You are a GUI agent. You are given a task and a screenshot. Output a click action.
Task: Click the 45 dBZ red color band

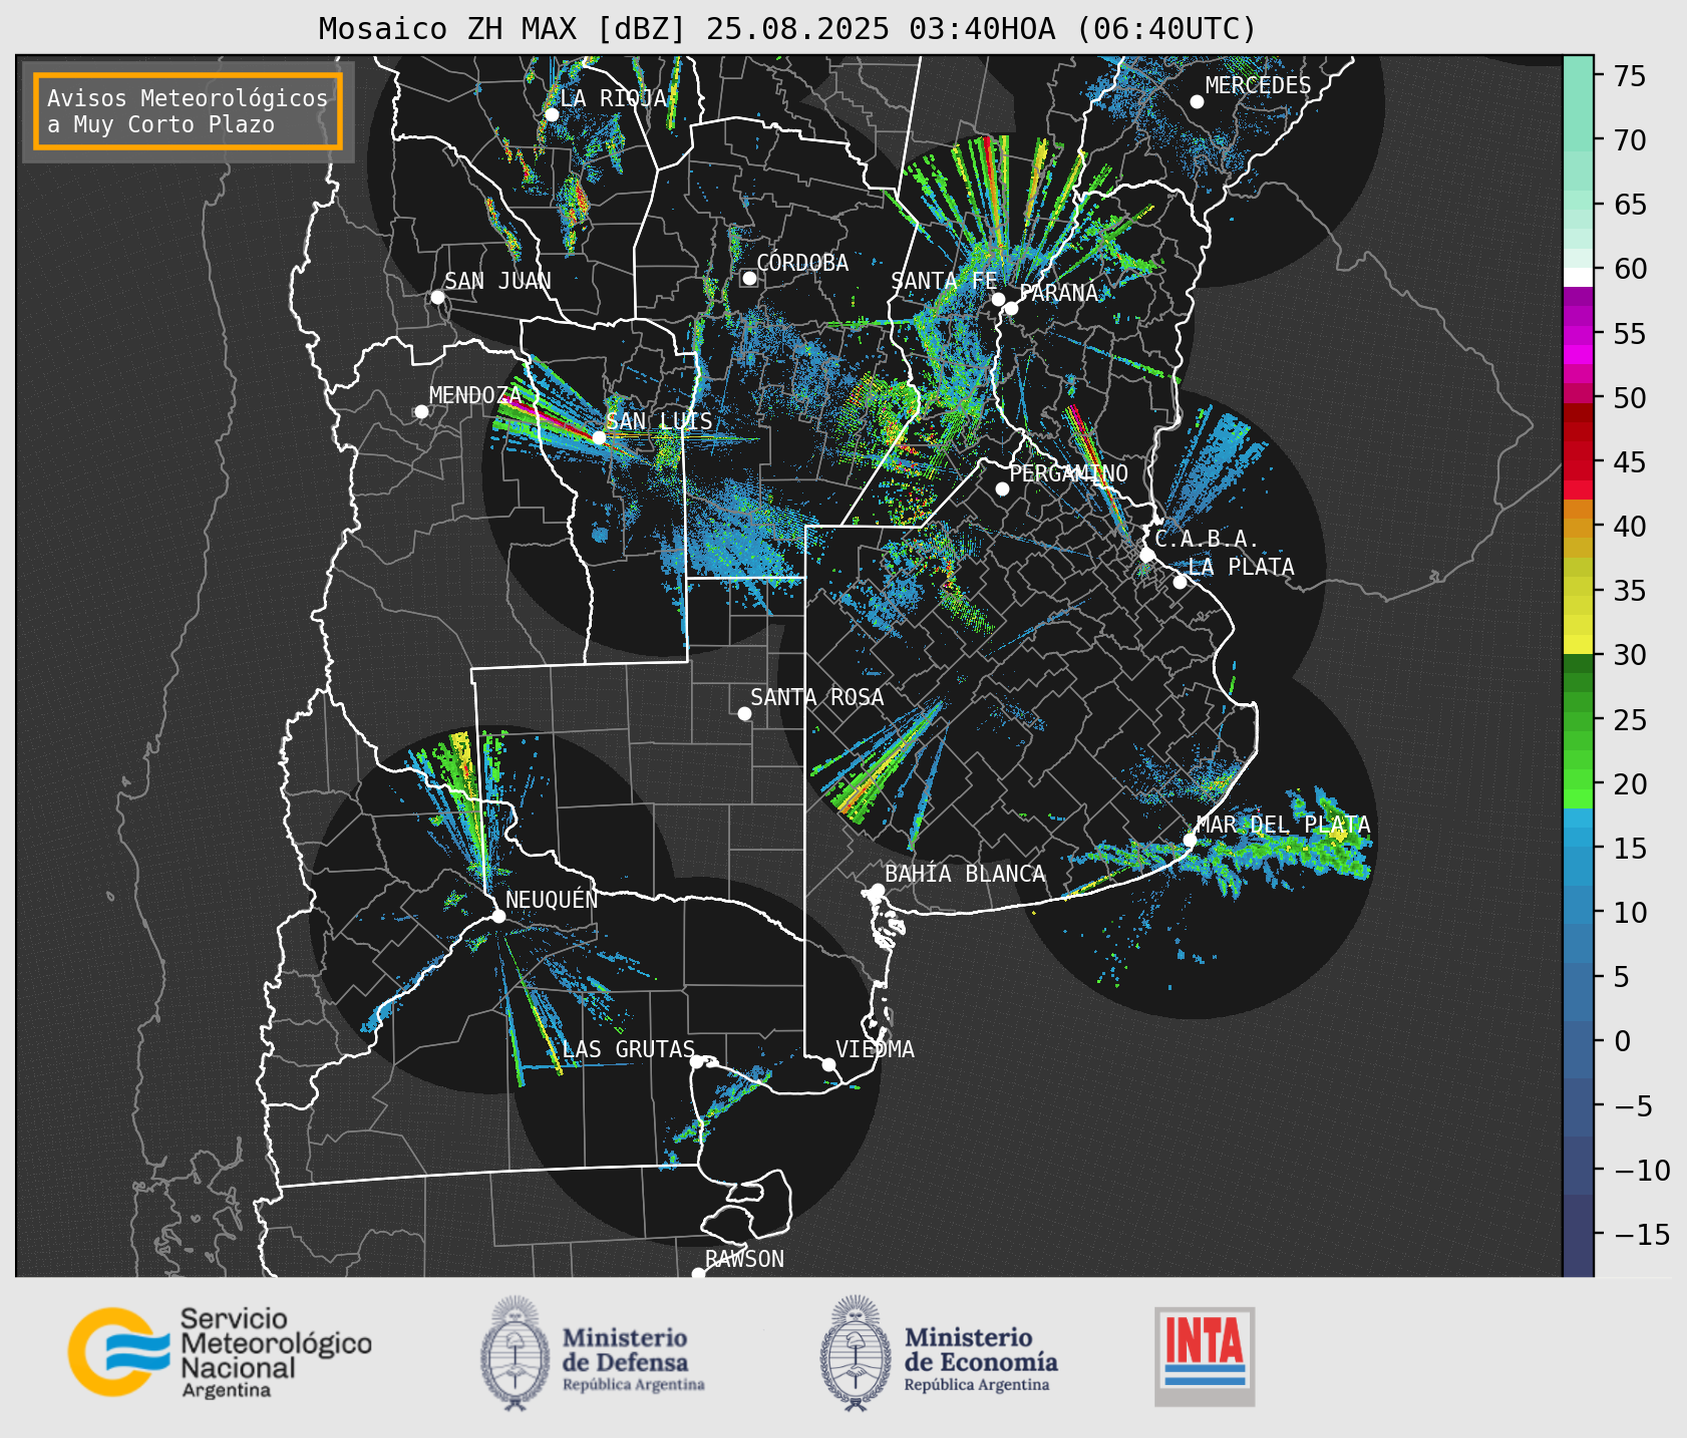pos(1578,463)
